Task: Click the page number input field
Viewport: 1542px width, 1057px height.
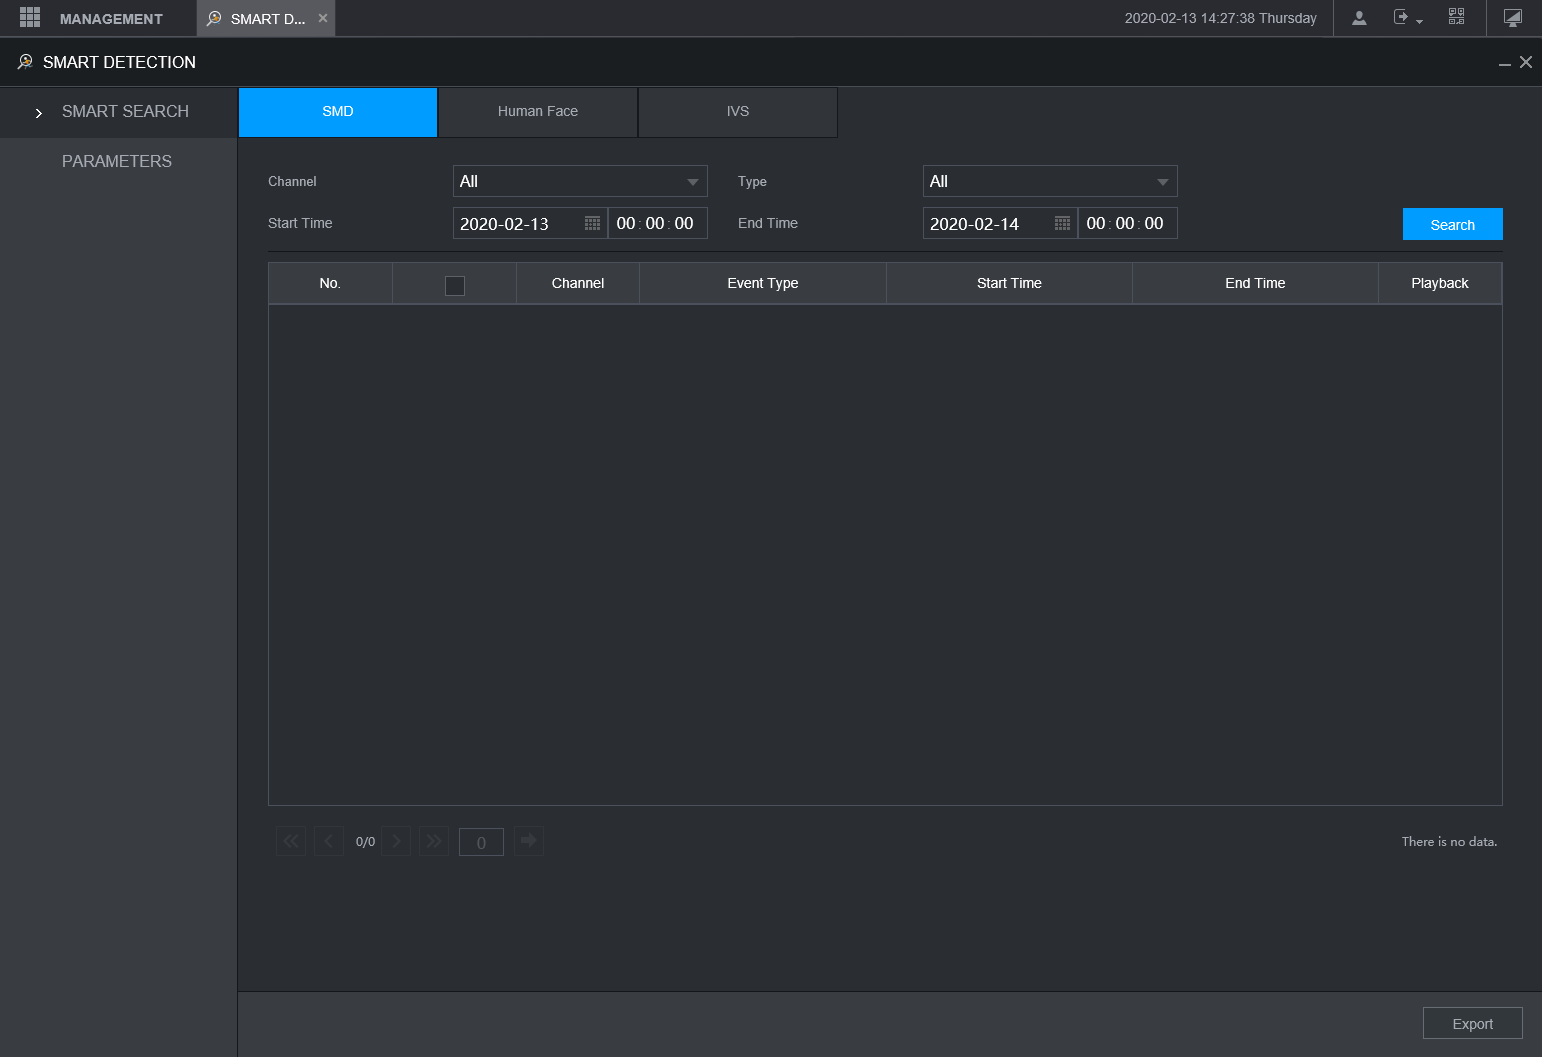Action: 481,843
